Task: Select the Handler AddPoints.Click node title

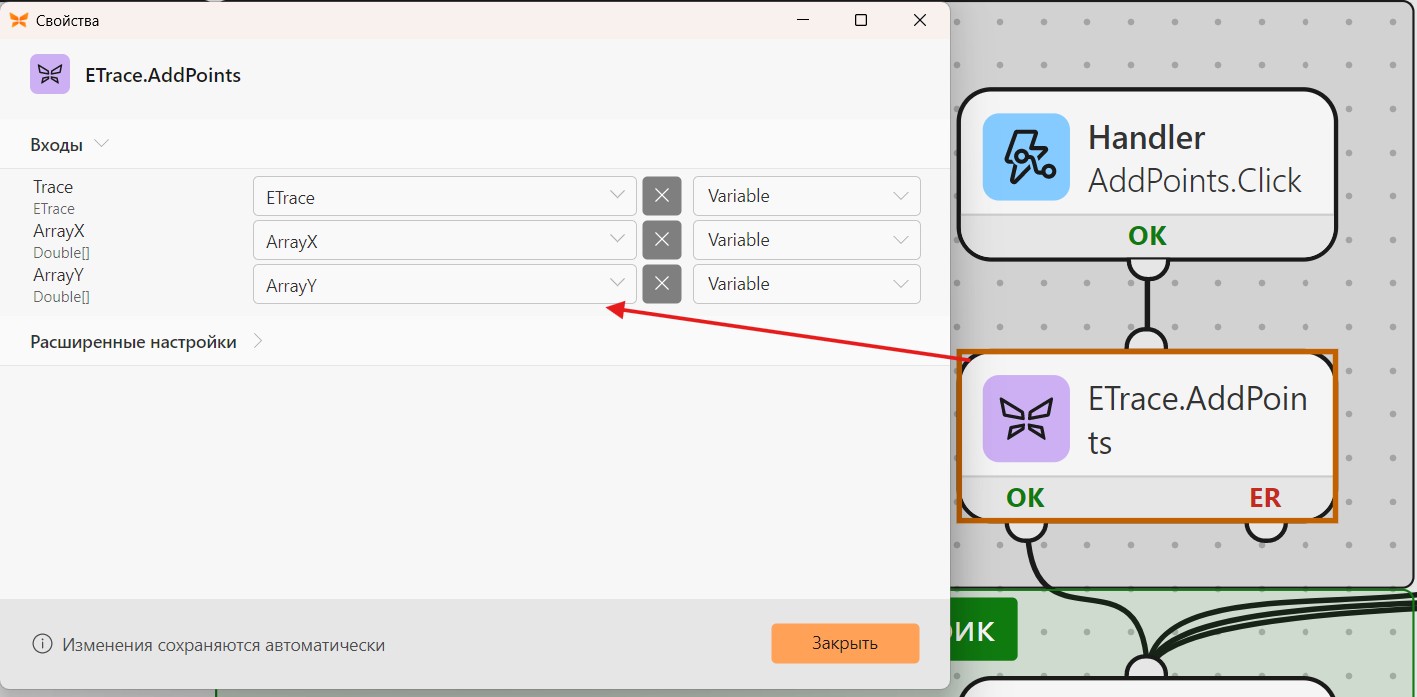Action: [1195, 158]
